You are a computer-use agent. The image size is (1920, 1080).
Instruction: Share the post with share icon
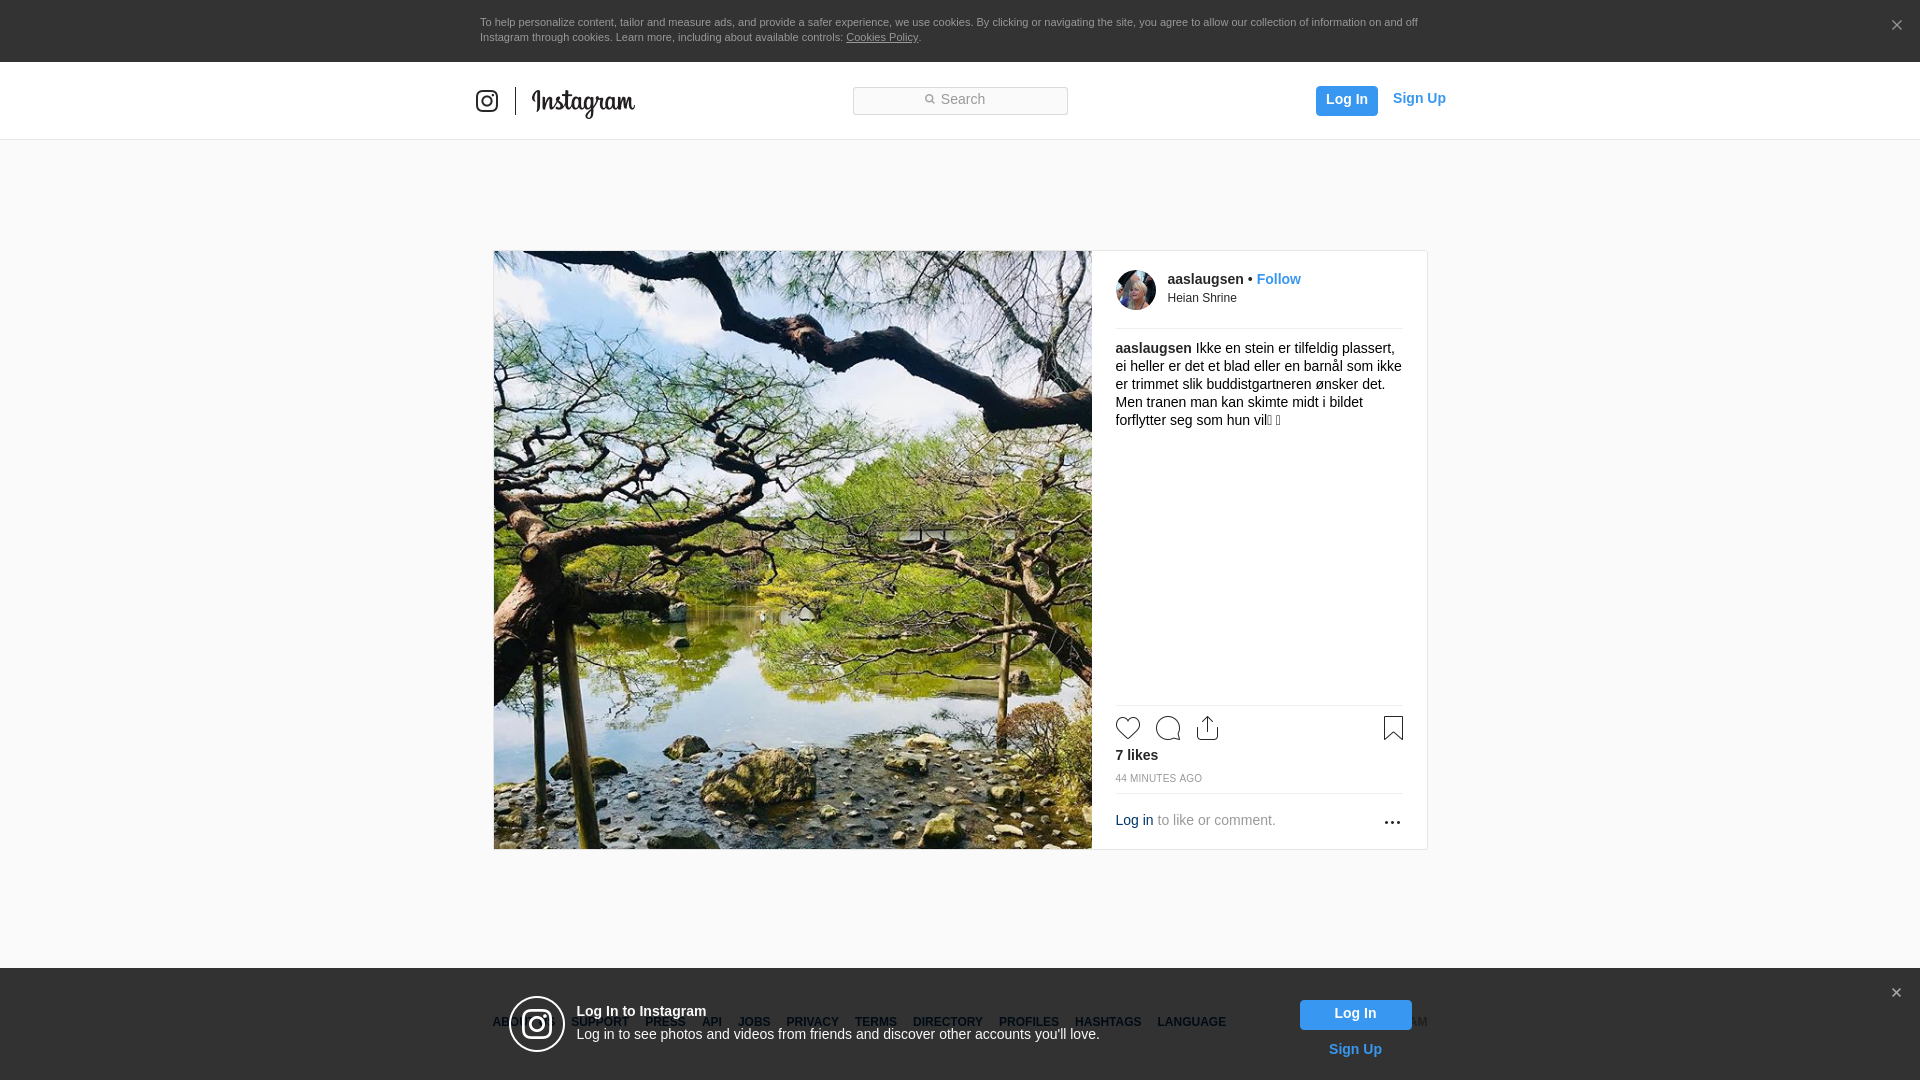tap(1207, 728)
